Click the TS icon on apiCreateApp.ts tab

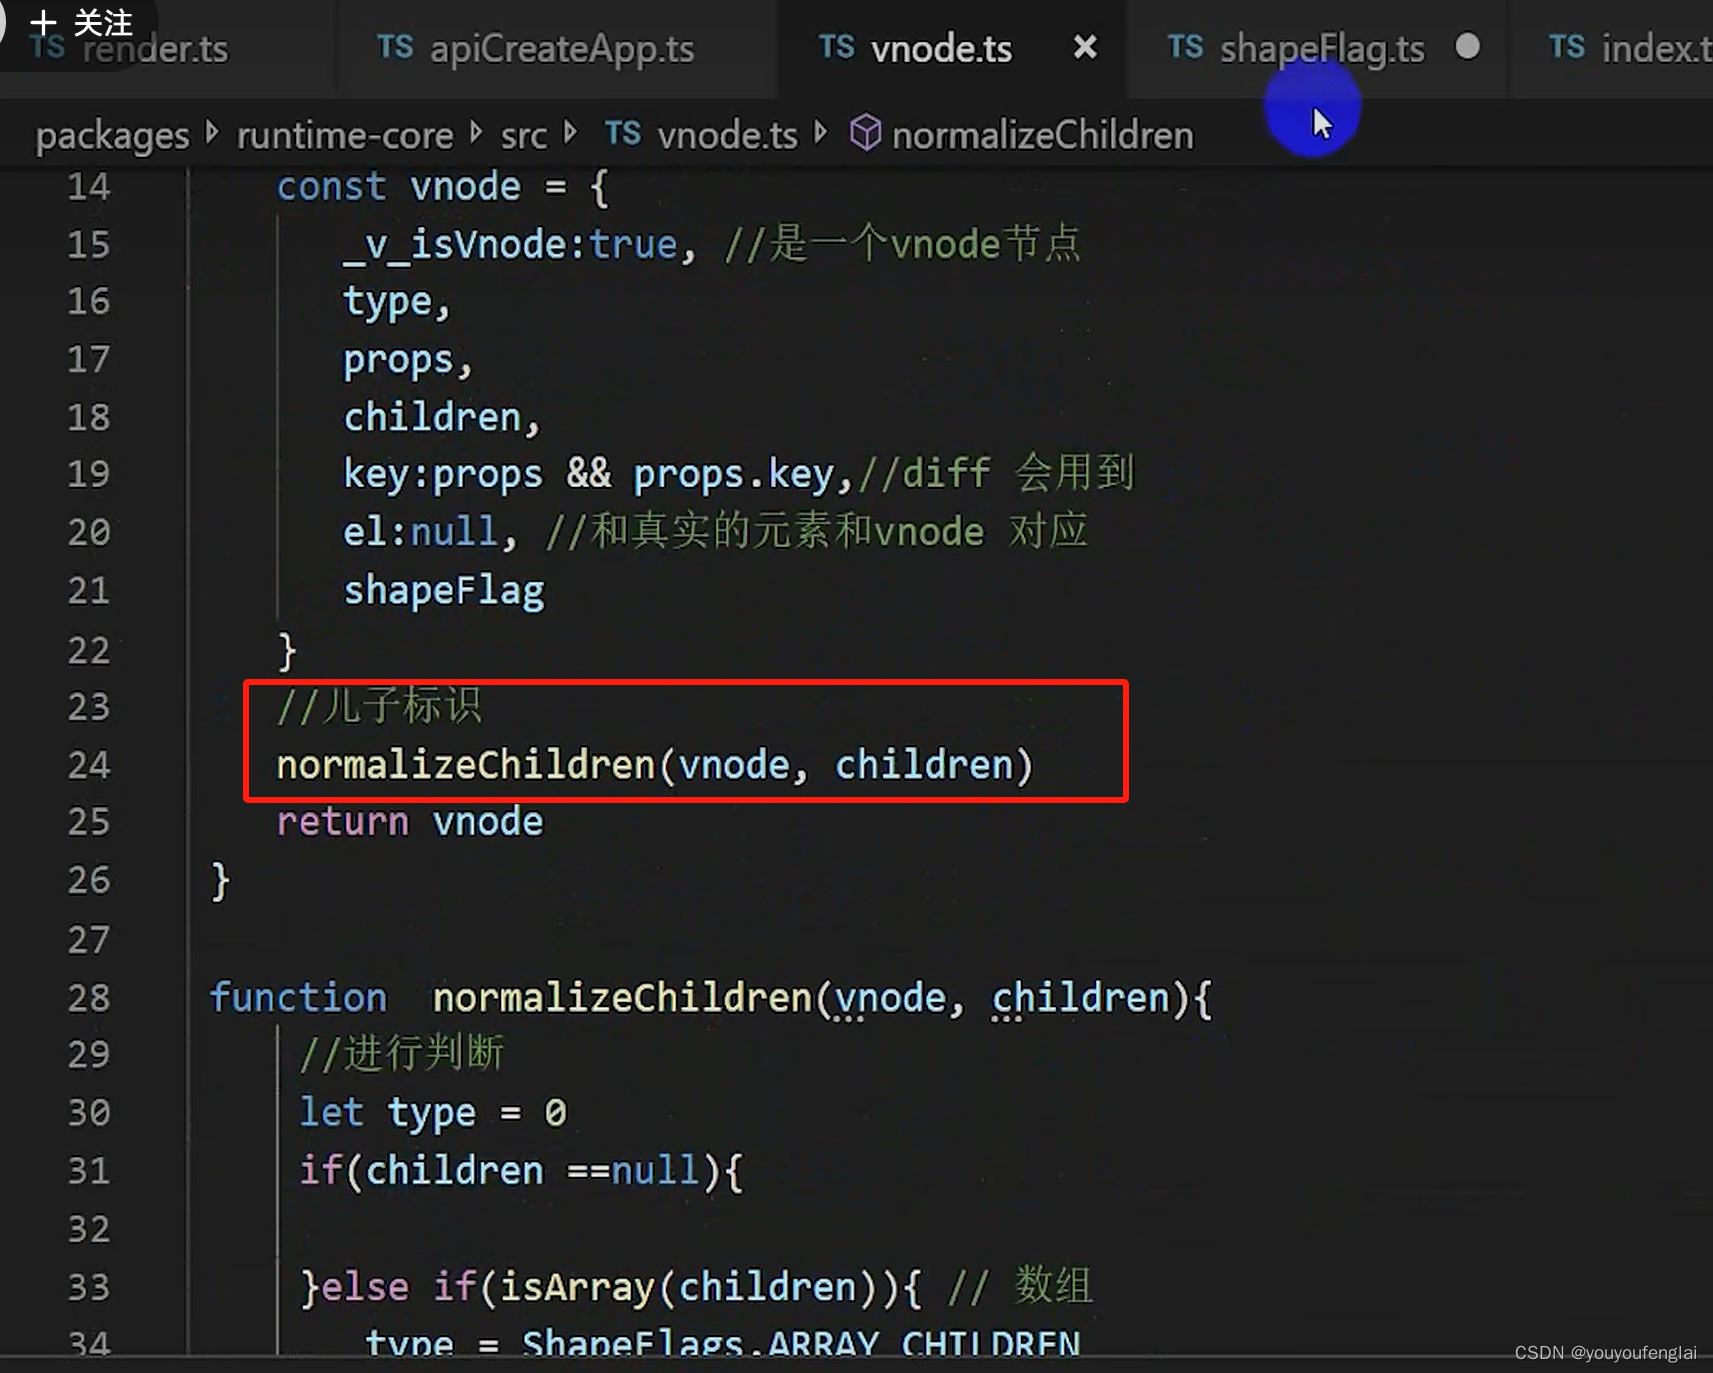click(x=395, y=46)
